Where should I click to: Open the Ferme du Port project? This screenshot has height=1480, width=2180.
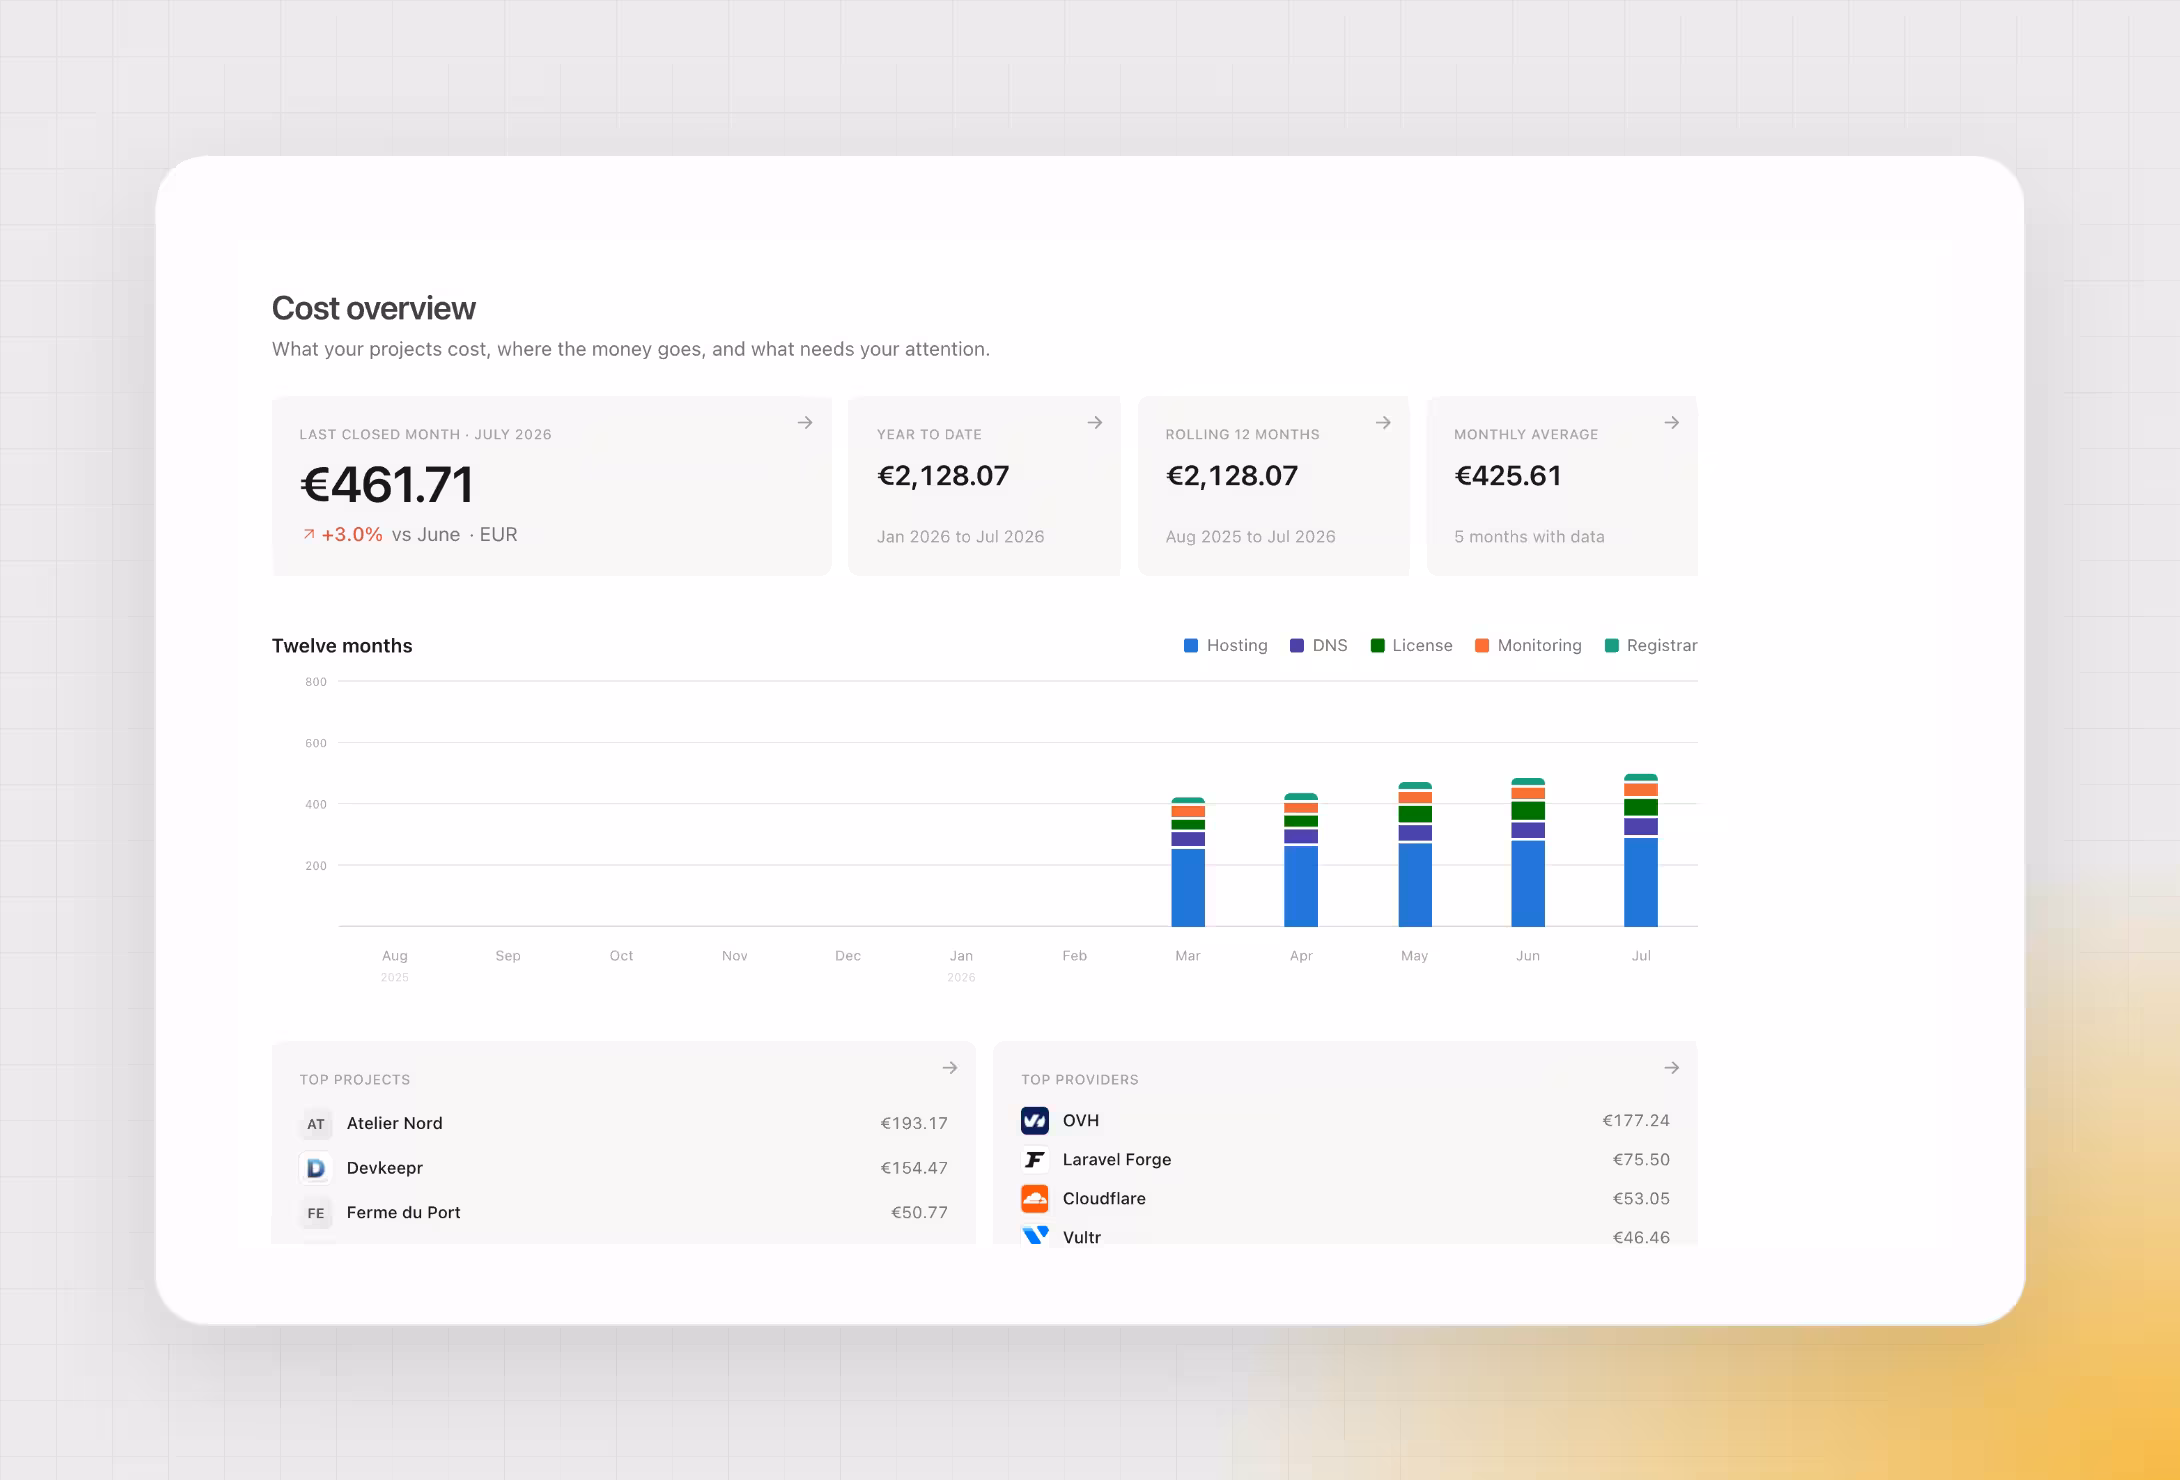(624, 1213)
